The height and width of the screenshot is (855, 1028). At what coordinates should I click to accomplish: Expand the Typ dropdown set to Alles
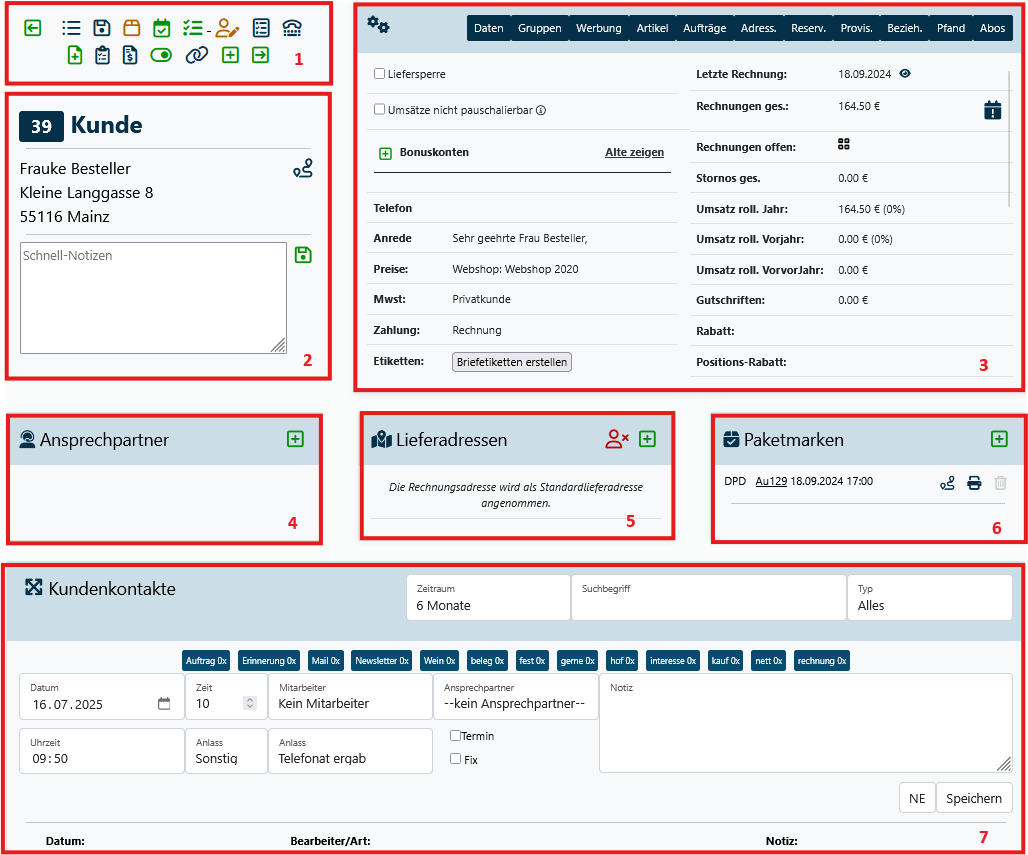point(929,598)
